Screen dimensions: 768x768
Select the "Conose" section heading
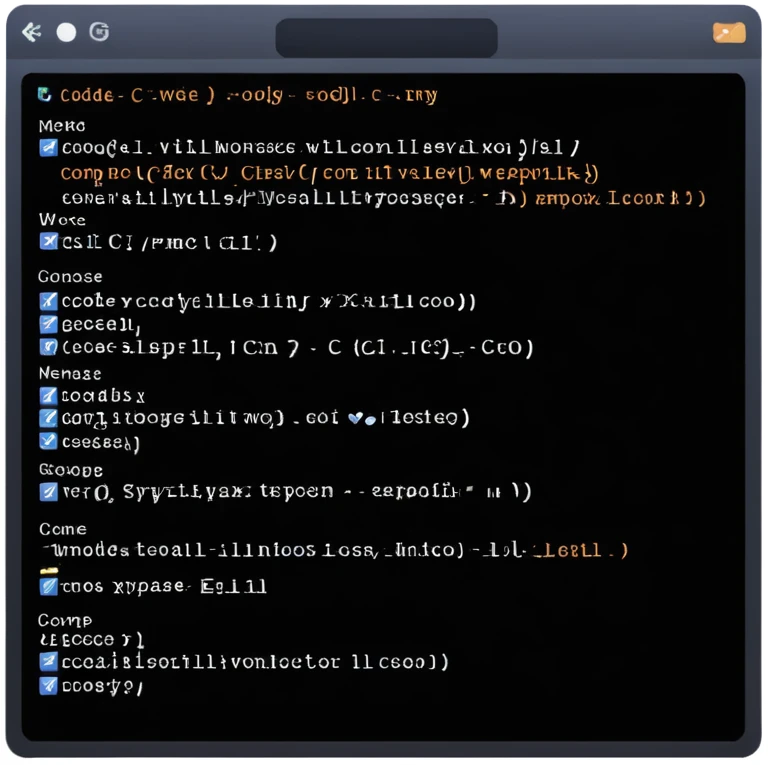(x=71, y=277)
